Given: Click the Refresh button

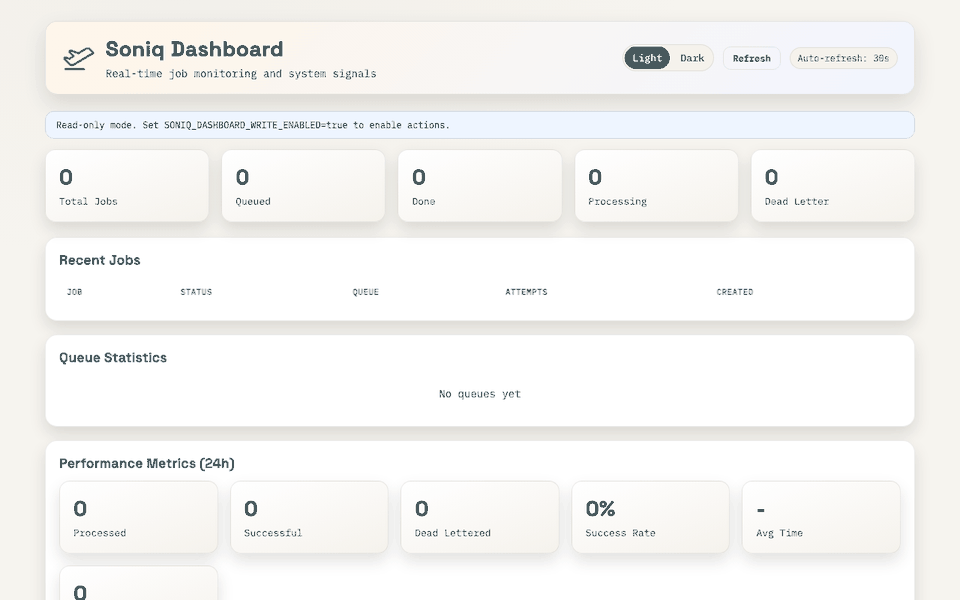Looking at the screenshot, I should (751, 58).
